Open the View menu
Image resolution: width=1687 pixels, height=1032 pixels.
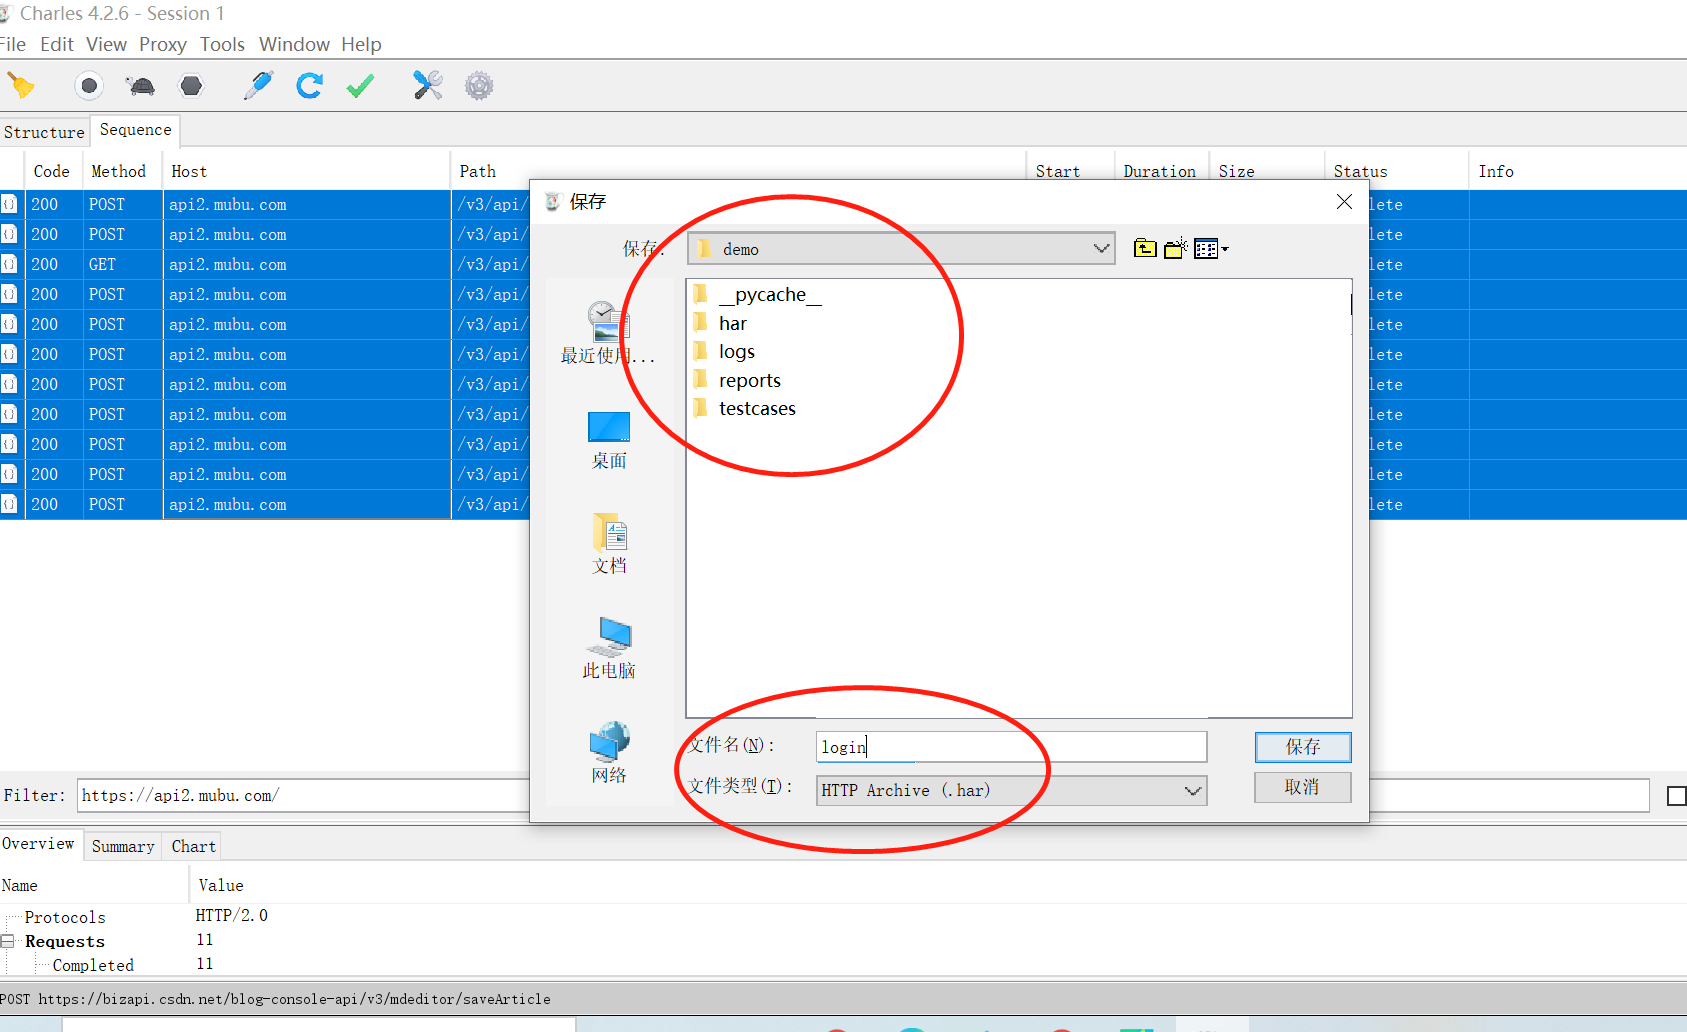coord(106,44)
